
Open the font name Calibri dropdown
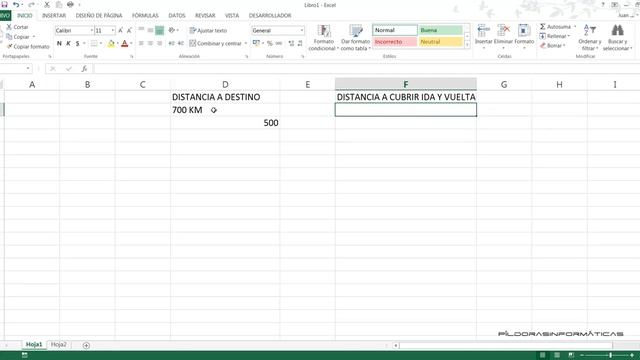[x=91, y=31]
